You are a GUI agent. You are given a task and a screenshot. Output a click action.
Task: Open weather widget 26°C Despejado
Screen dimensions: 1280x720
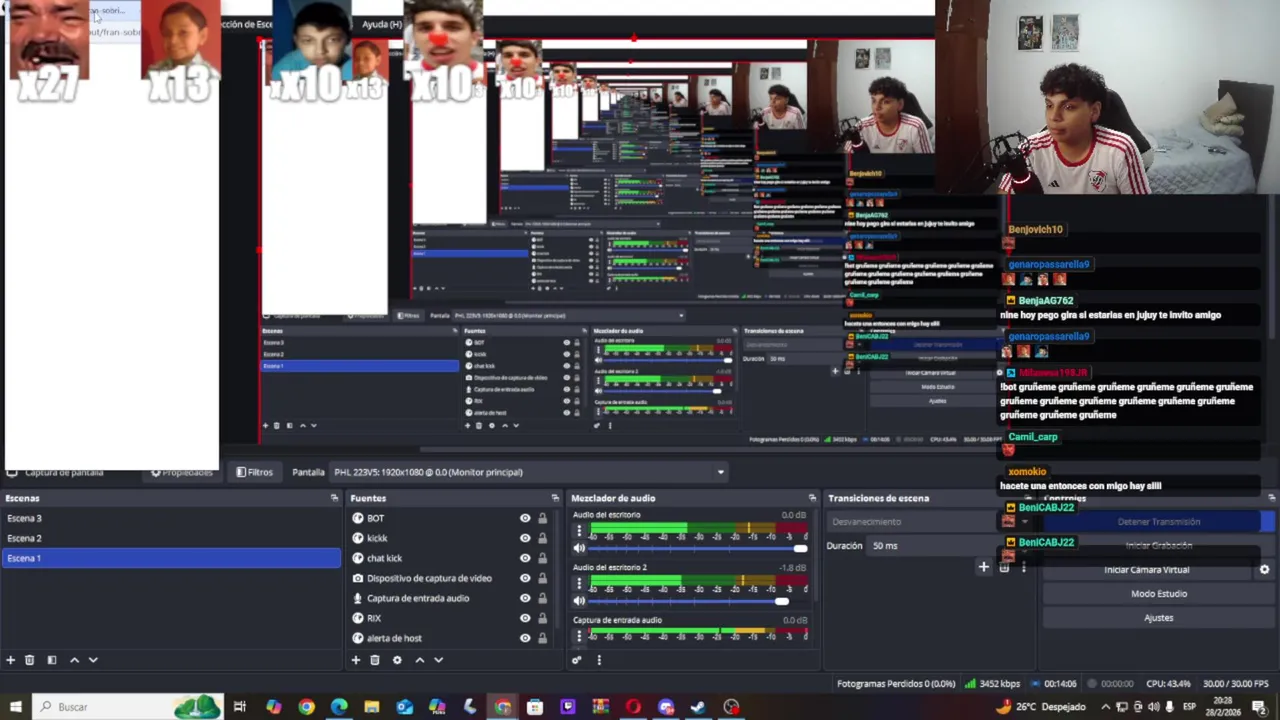click(1041, 707)
